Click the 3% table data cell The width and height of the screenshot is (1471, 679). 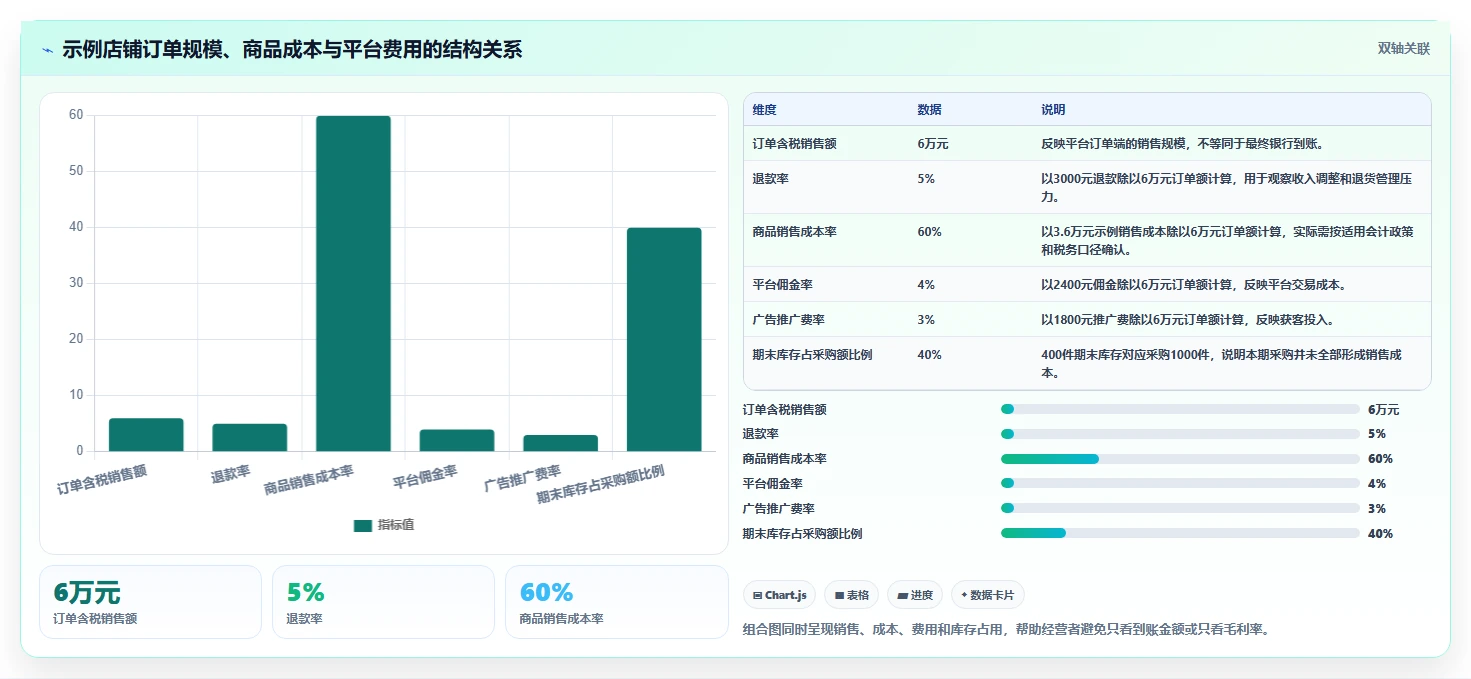[926, 320]
